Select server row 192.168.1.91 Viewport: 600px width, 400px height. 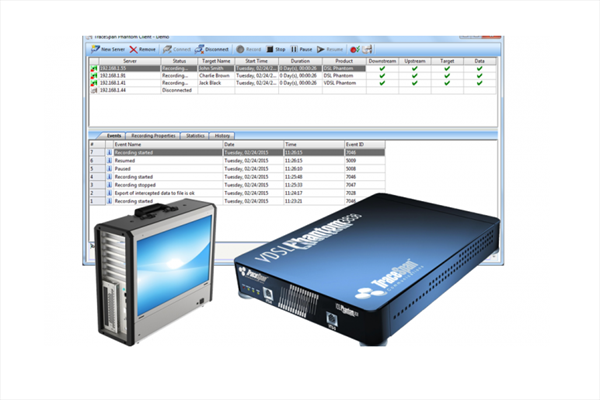pyautogui.click(x=130, y=76)
